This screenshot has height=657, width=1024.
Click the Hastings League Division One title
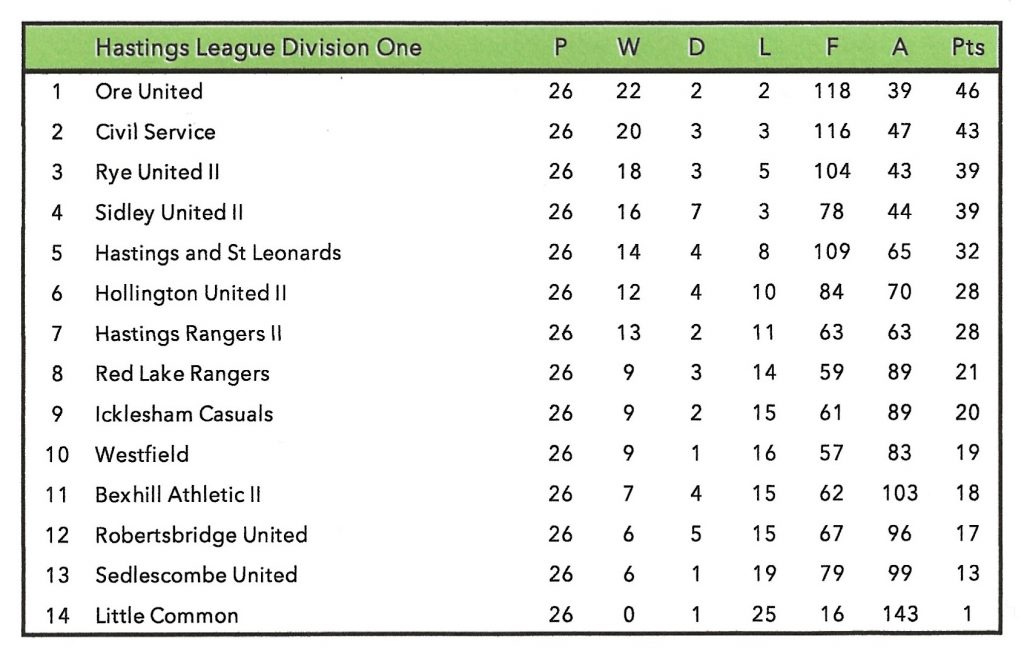(x=258, y=48)
